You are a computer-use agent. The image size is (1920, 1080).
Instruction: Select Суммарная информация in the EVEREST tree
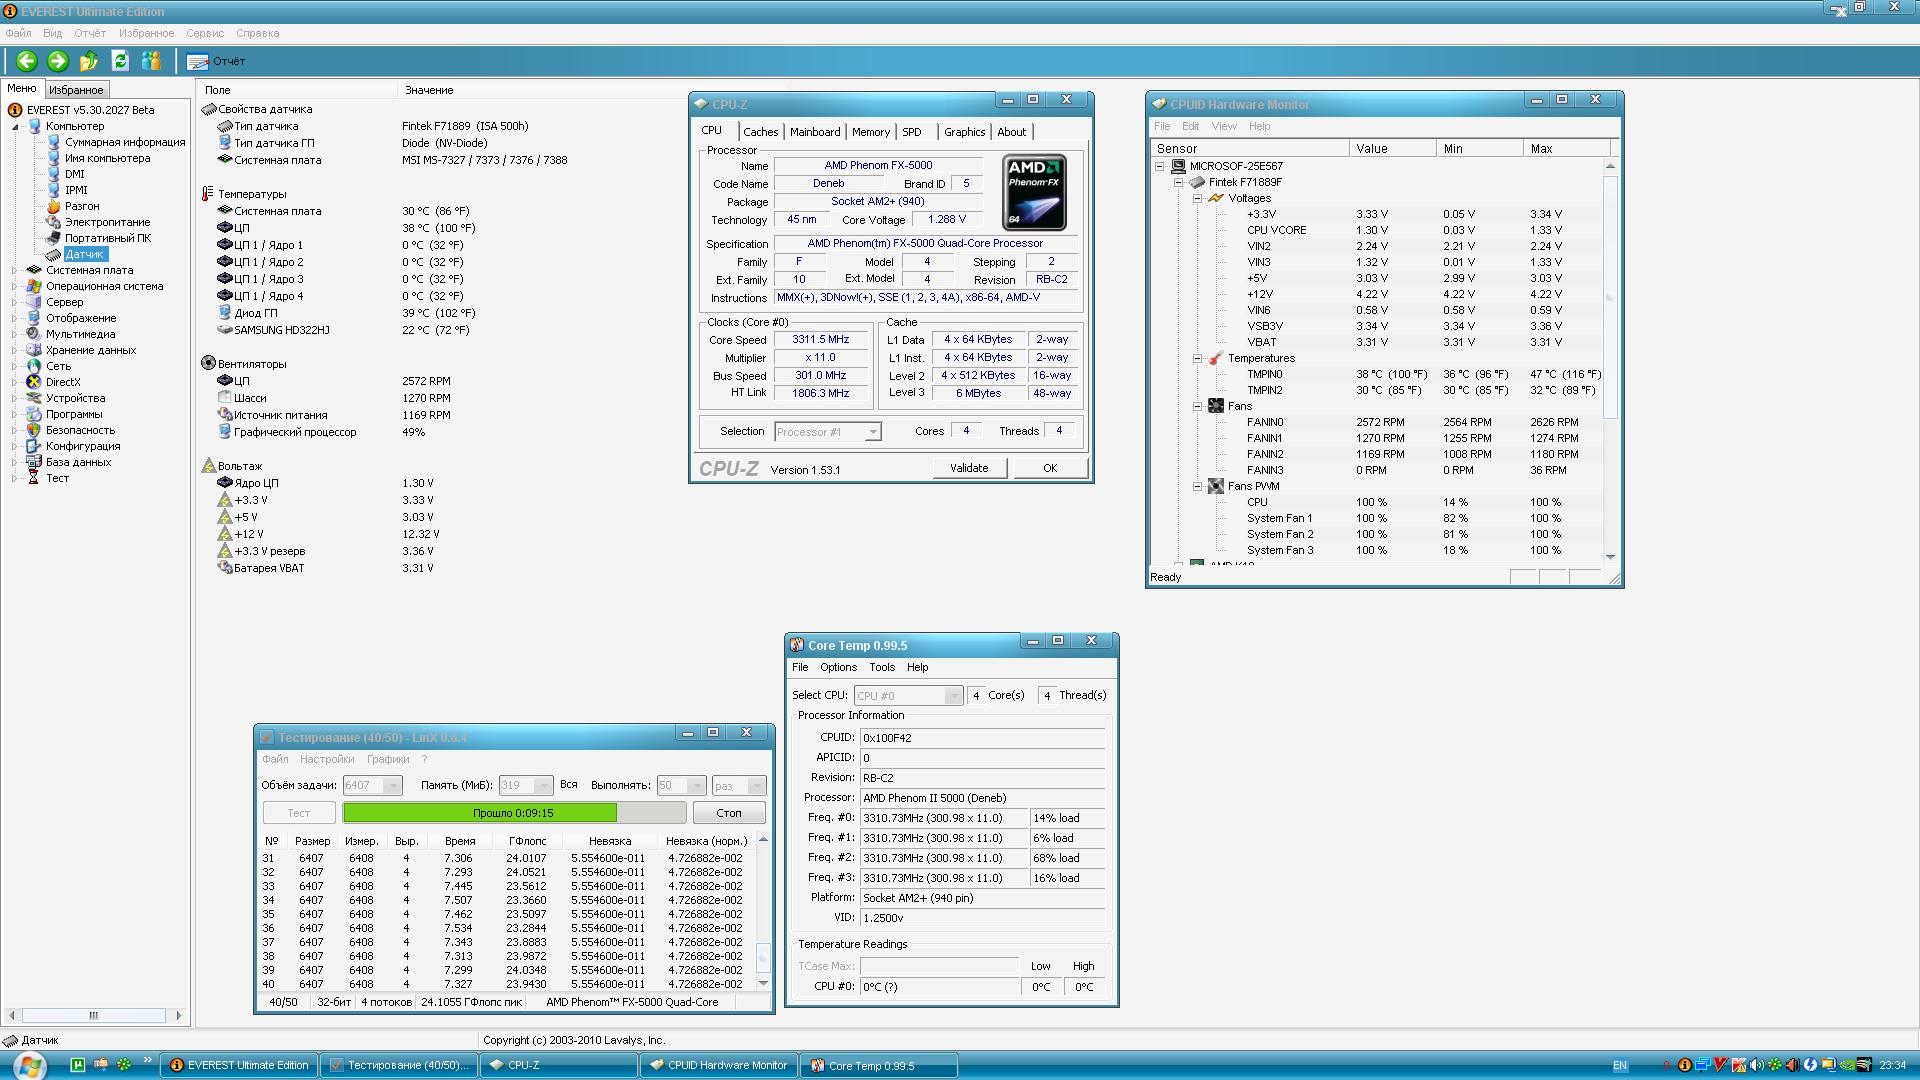(x=125, y=142)
